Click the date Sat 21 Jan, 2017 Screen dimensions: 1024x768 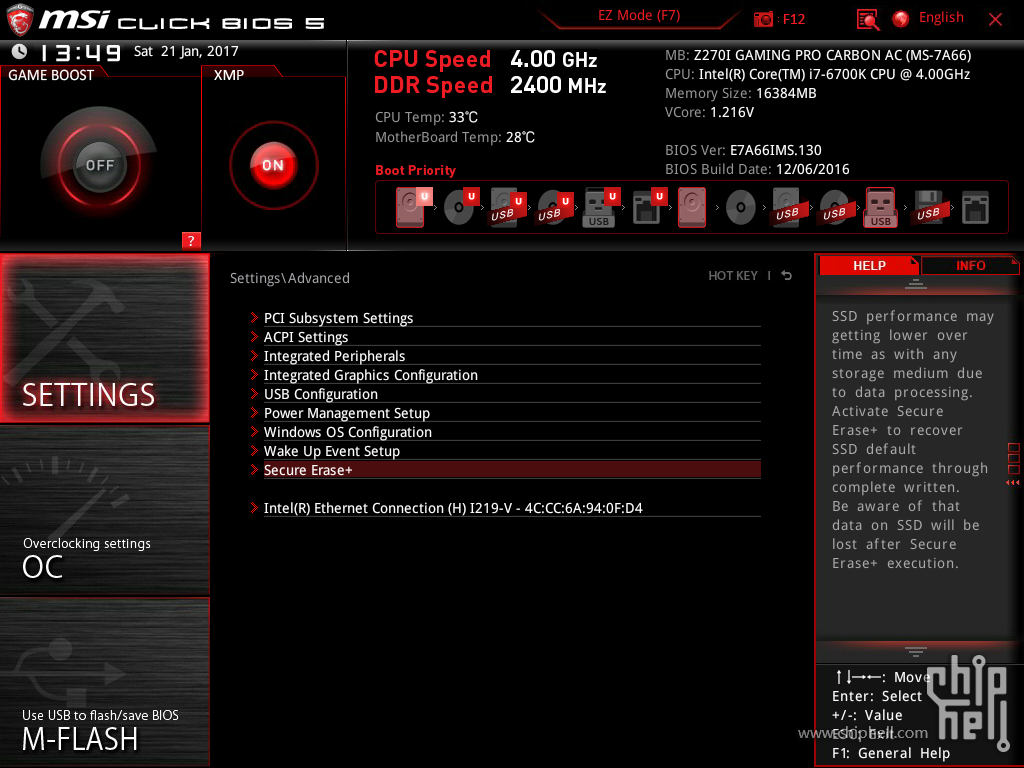[x=186, y=51]
